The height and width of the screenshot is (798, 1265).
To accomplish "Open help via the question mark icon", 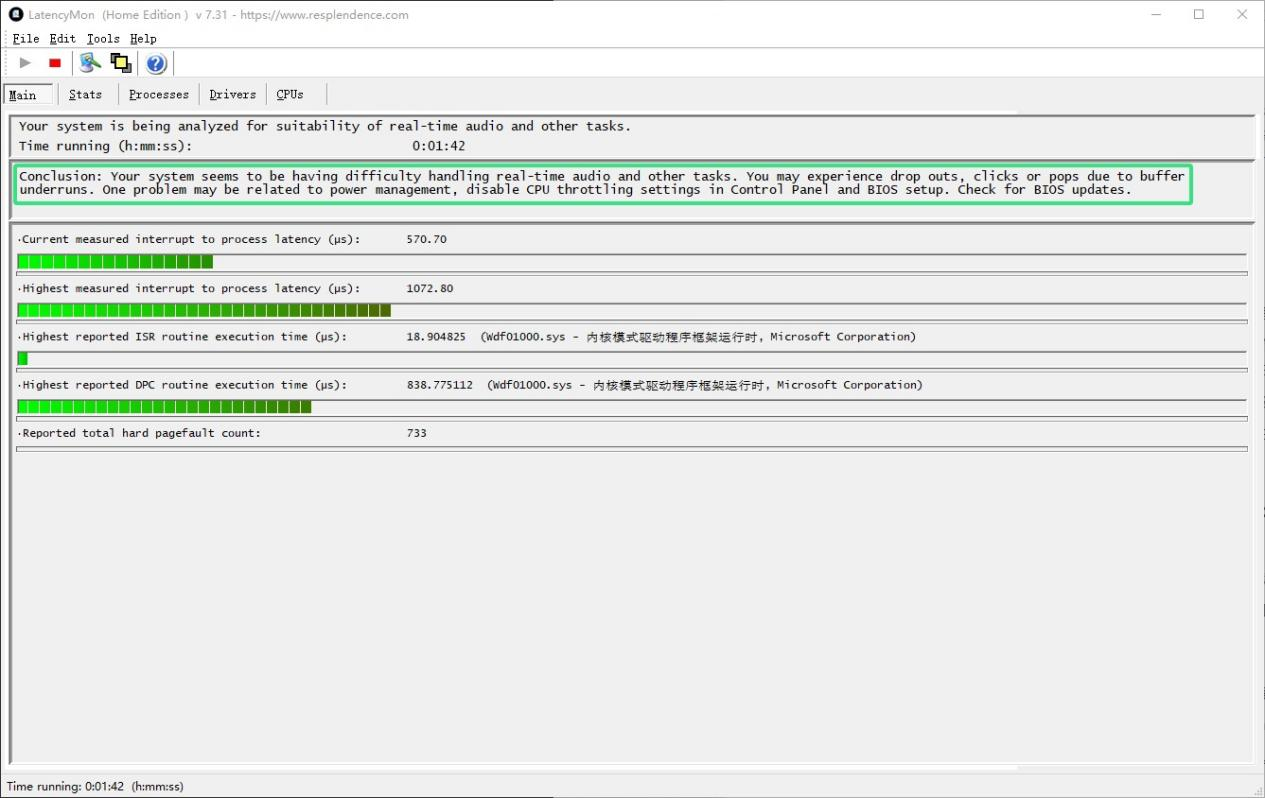I will 156,63.
